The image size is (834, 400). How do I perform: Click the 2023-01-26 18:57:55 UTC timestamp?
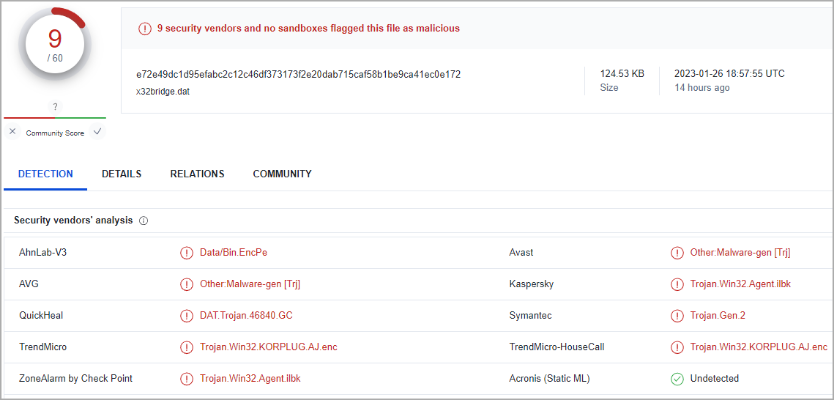728,74
